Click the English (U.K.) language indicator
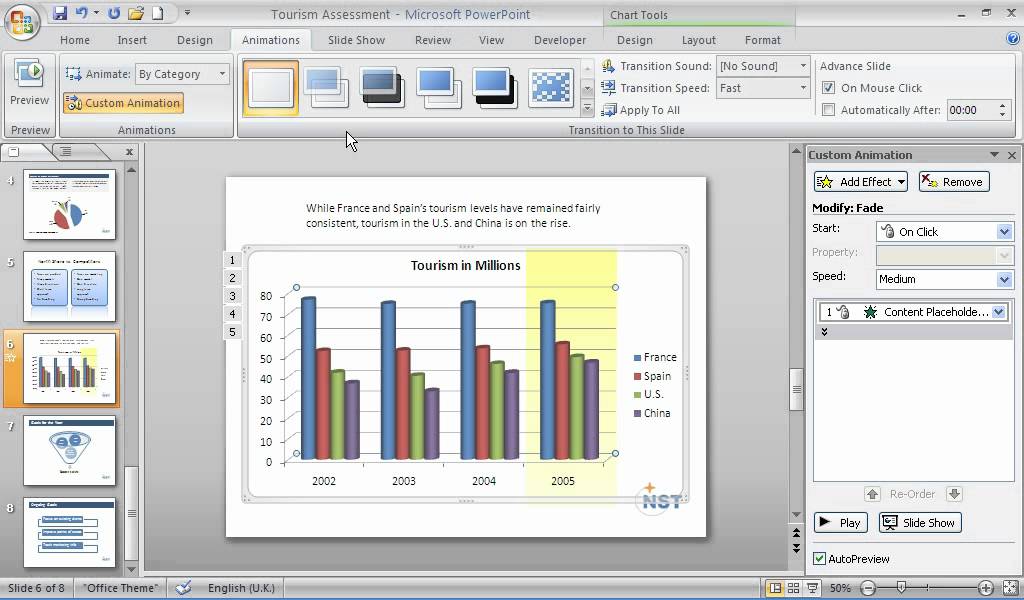Screen dimensions: 1024x600 tap(241, 588)
